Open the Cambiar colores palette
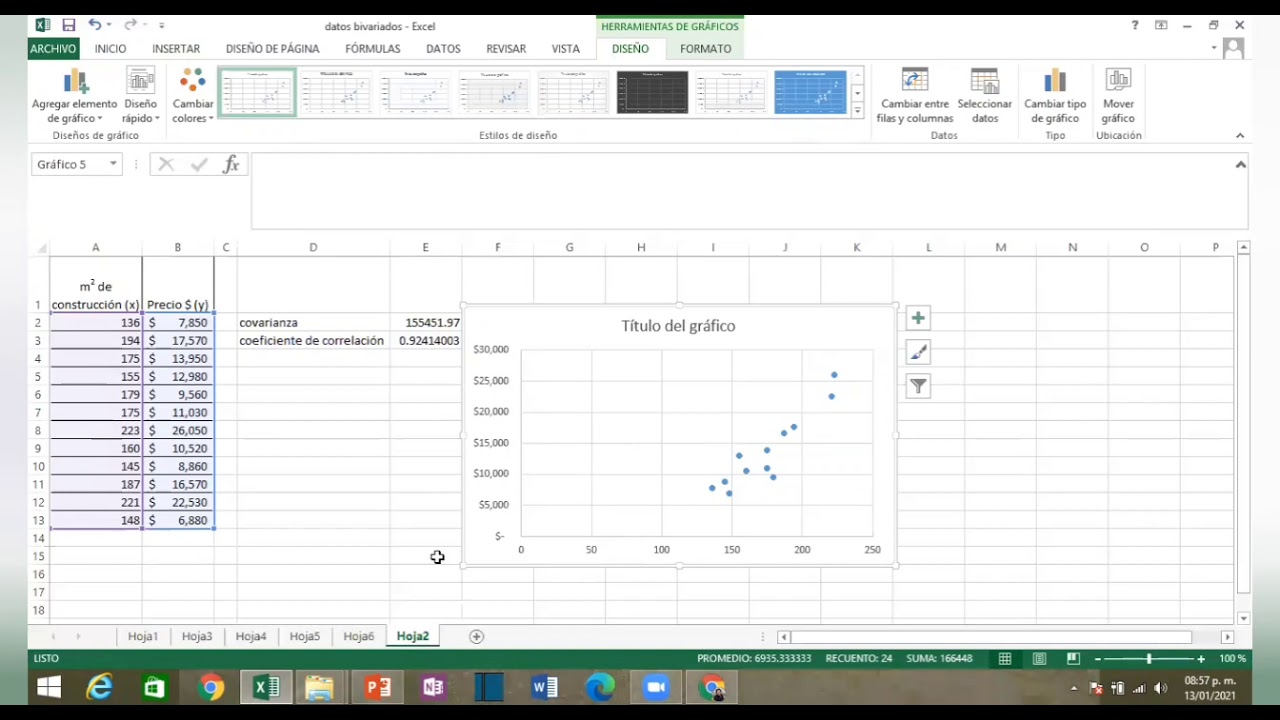This screenshot has width=1280, height=720. tap(192, 96)
